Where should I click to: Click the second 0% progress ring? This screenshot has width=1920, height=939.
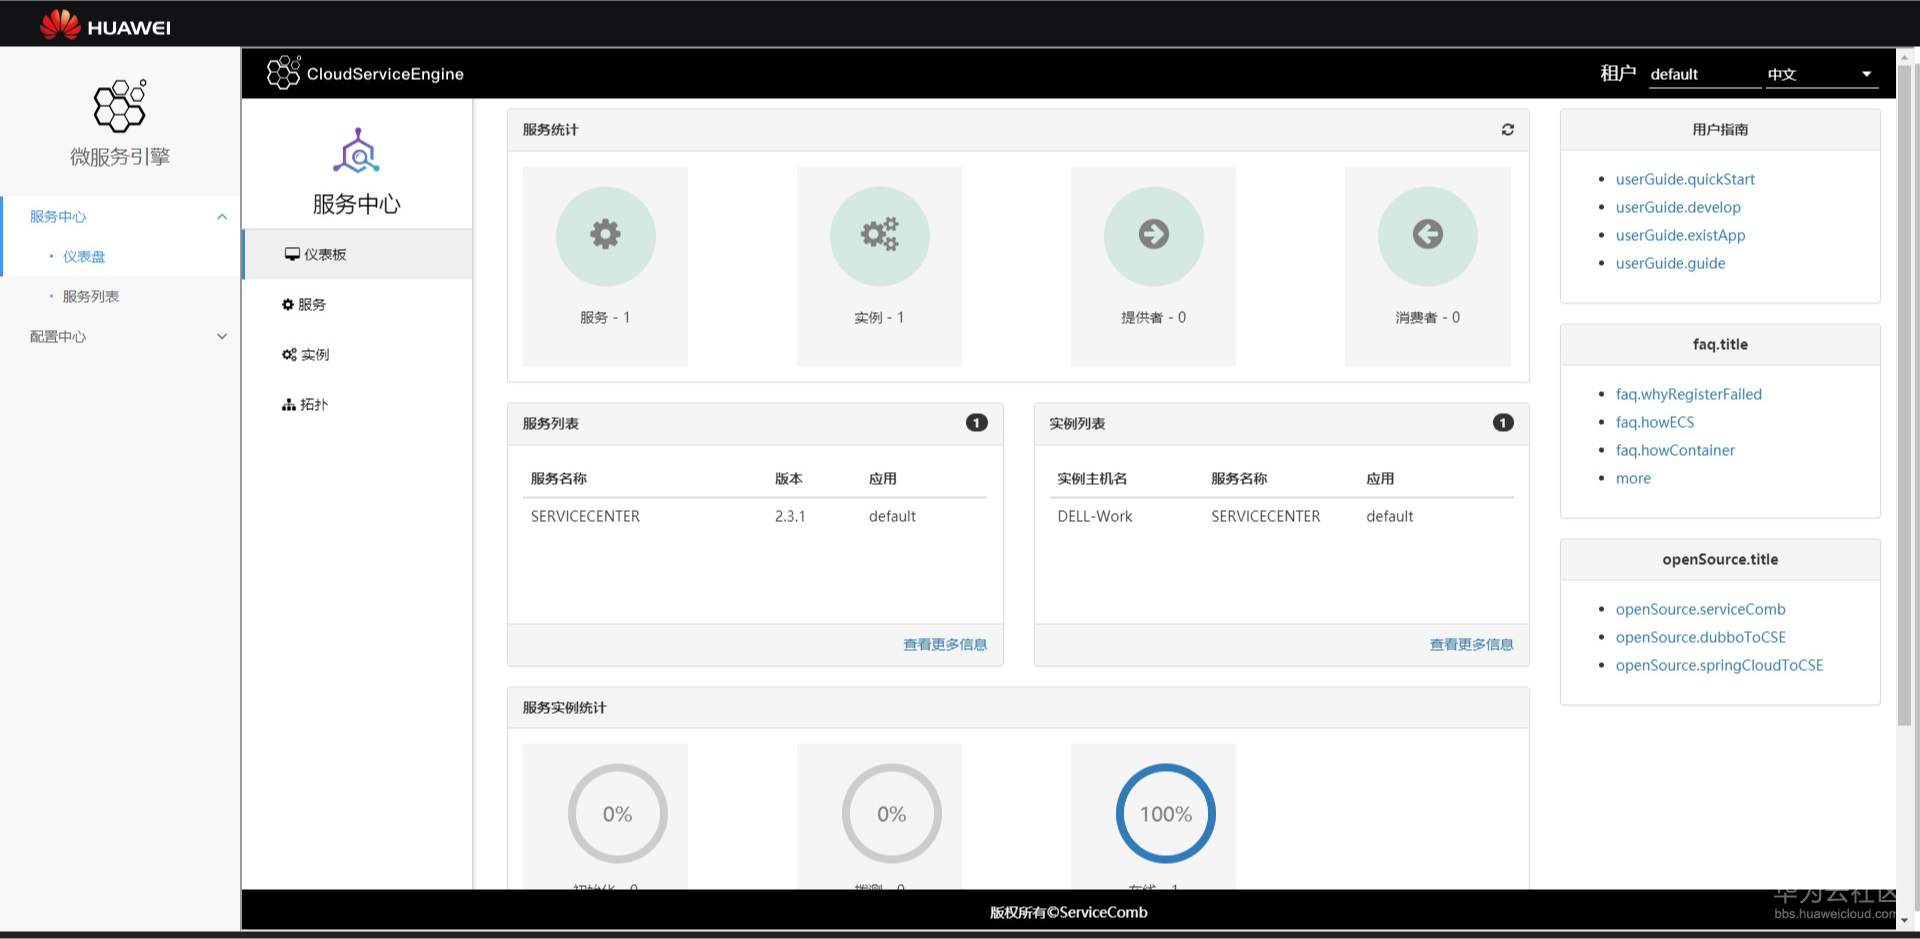(x=891, y=814)
